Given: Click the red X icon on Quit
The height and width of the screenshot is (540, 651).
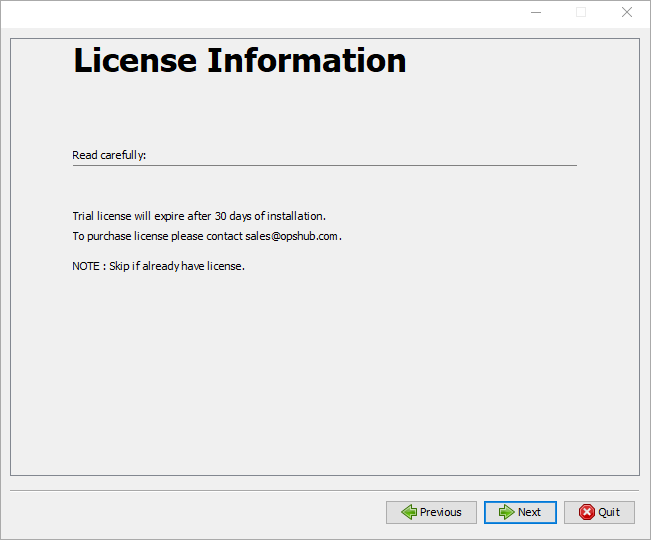Looking at the screenshot, I should coord(586,512).
